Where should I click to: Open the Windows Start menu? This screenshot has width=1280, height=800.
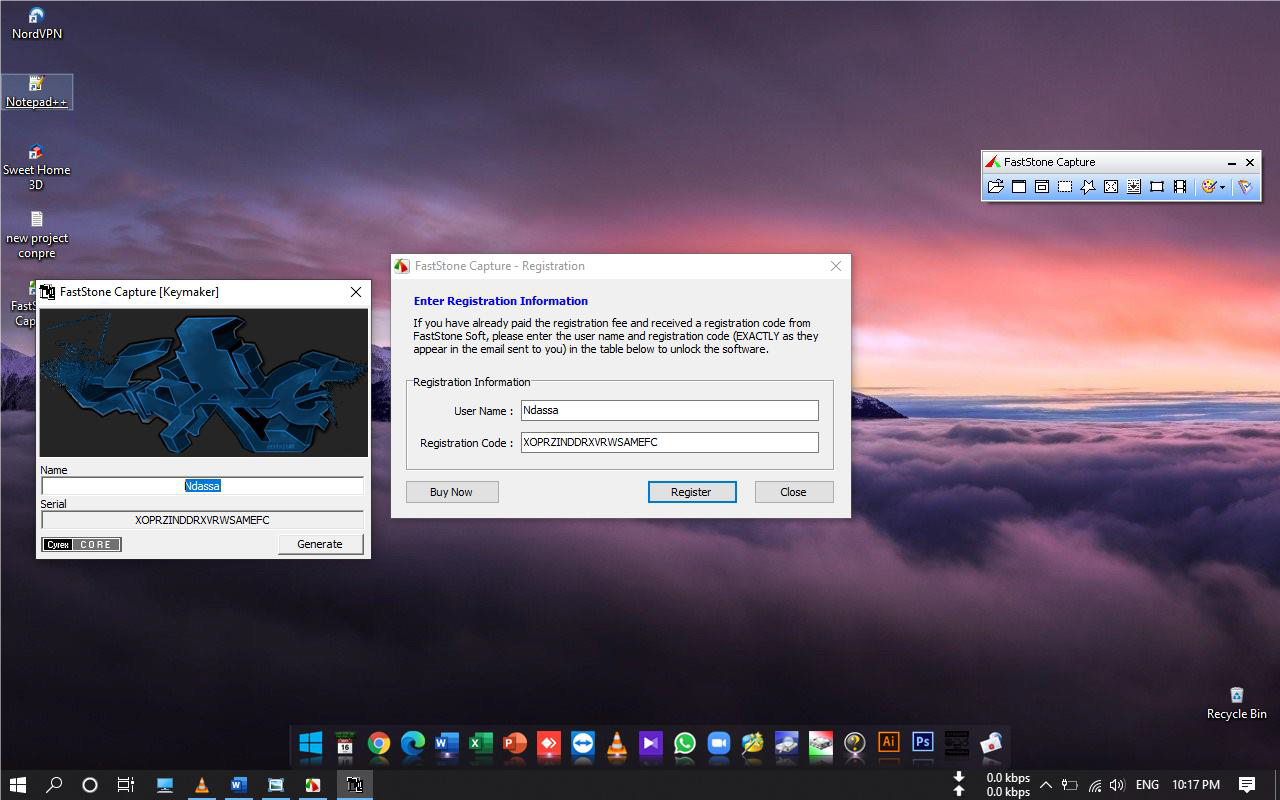click(17, 785)
